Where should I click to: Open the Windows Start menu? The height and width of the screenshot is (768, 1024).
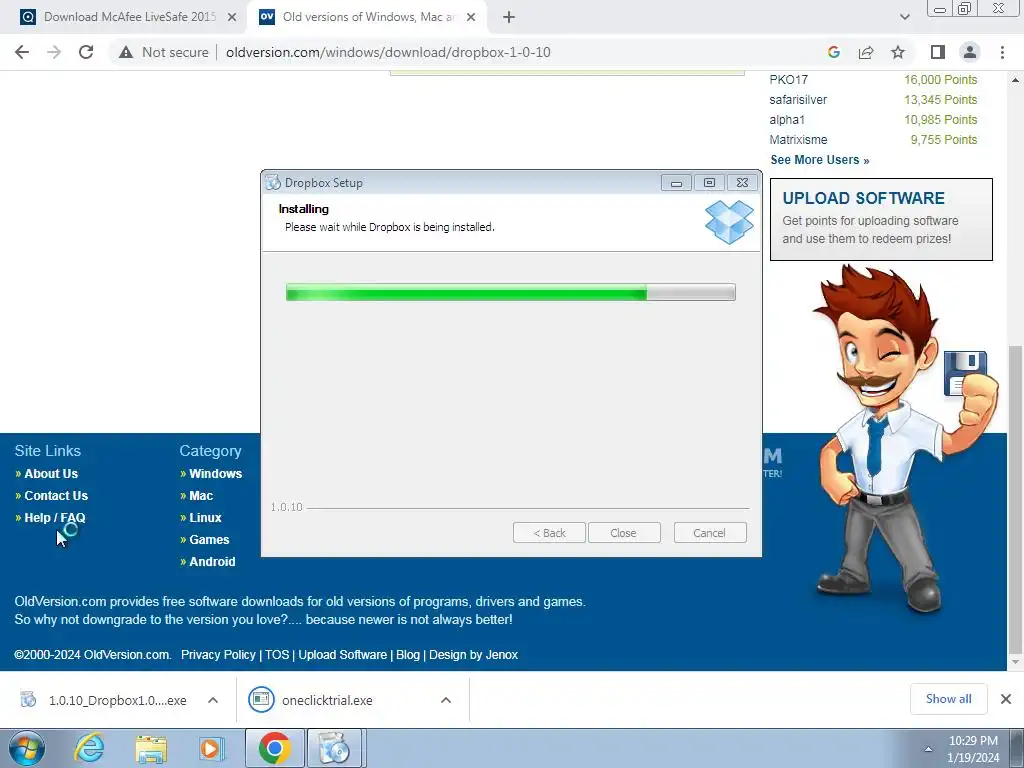[27, 748]
